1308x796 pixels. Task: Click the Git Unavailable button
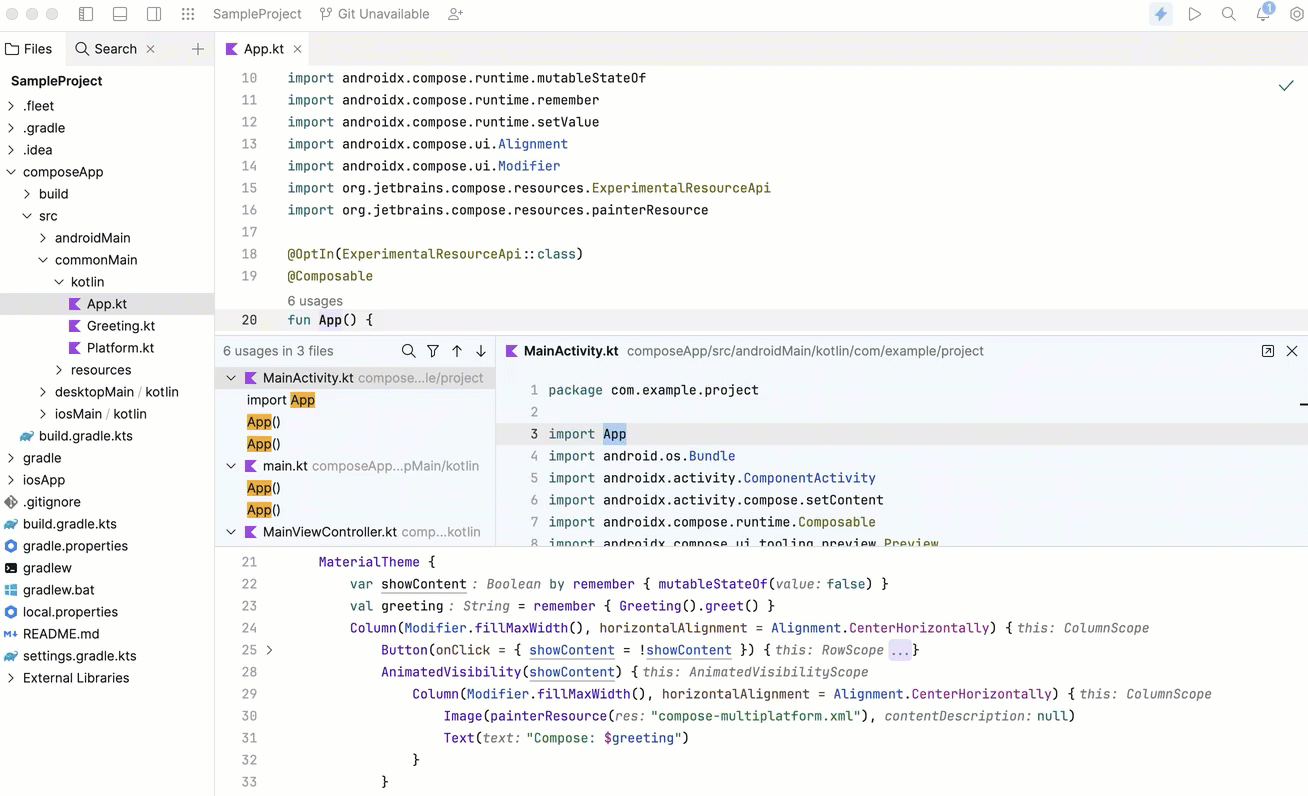374,14
